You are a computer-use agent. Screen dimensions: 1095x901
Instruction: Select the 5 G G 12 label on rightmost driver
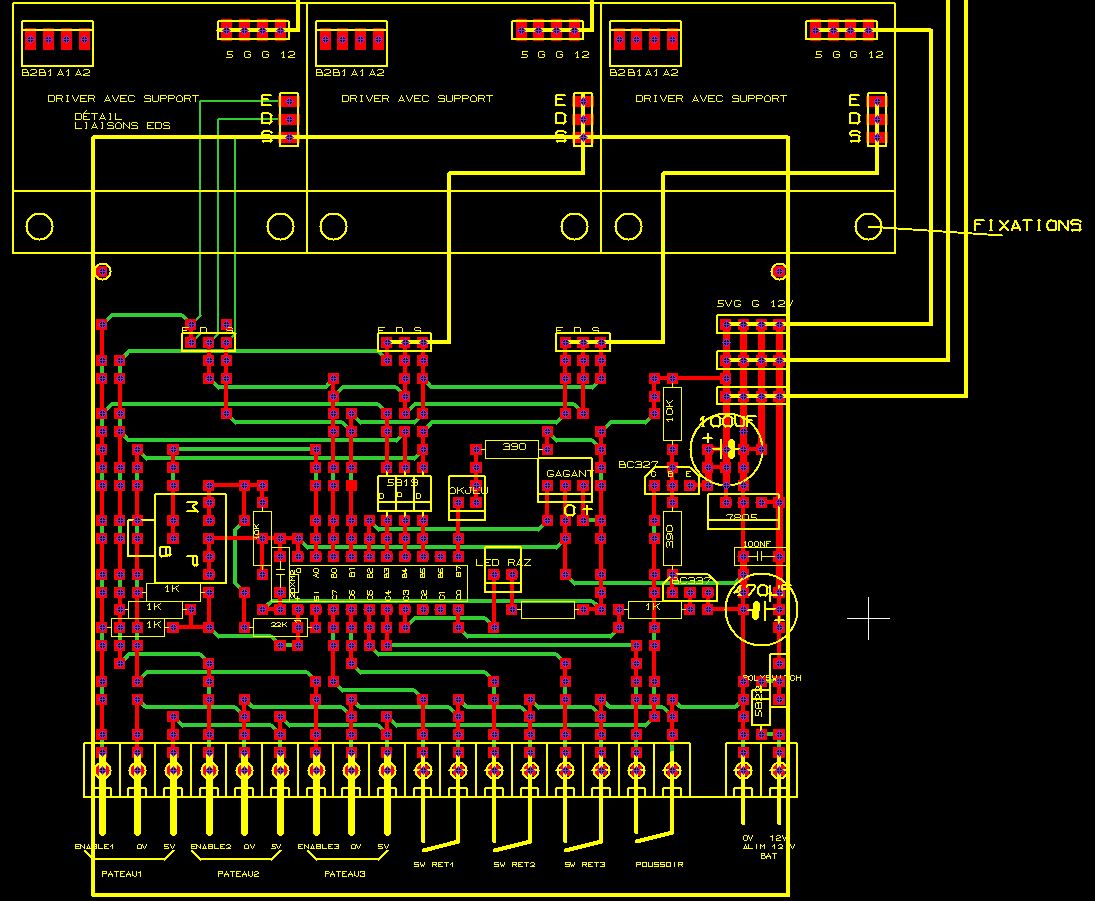click(x=849, y=54)
